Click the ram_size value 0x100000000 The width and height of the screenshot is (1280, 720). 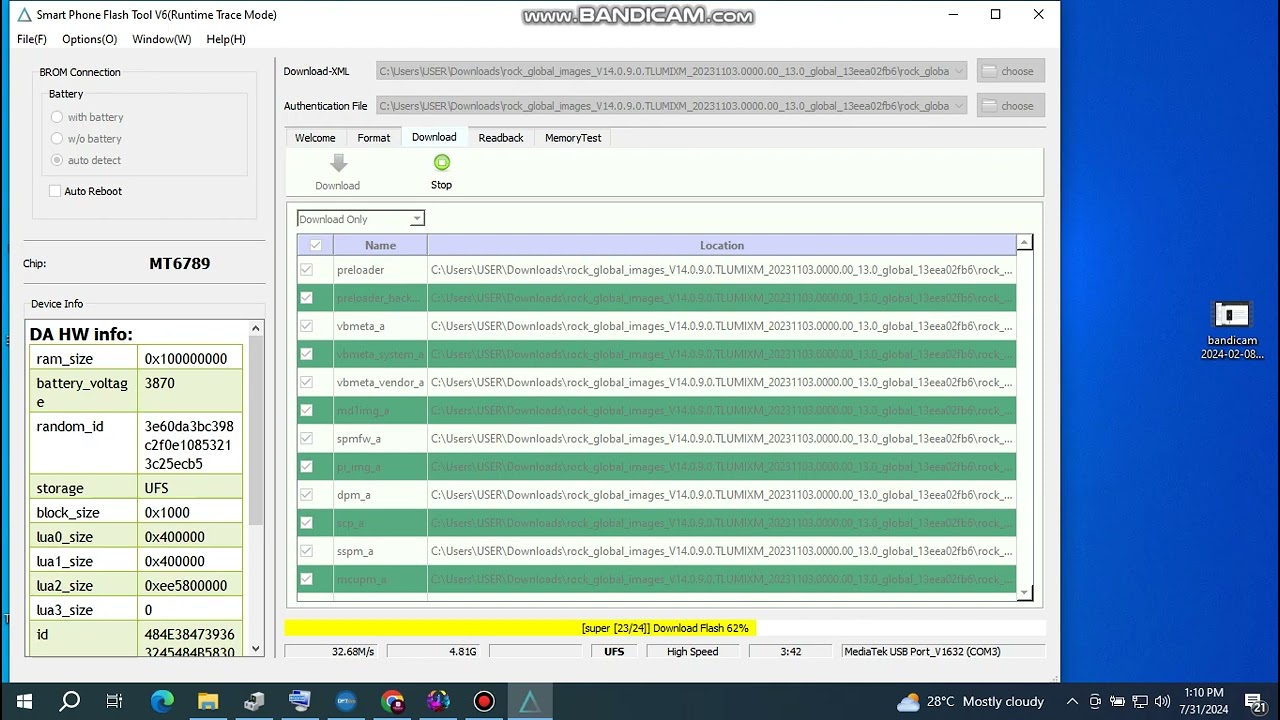(x=186, y=359)
